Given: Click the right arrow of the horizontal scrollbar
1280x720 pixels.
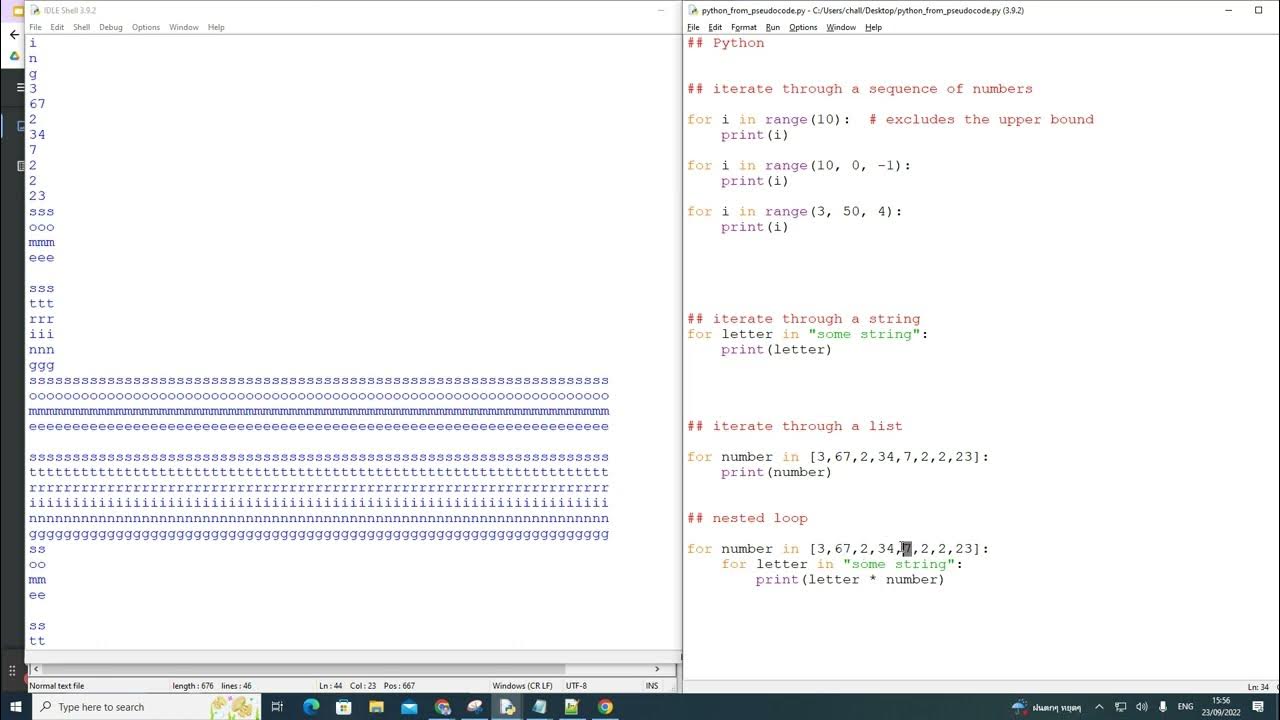Looking at the screenshot, I should [x=657, y=669].
